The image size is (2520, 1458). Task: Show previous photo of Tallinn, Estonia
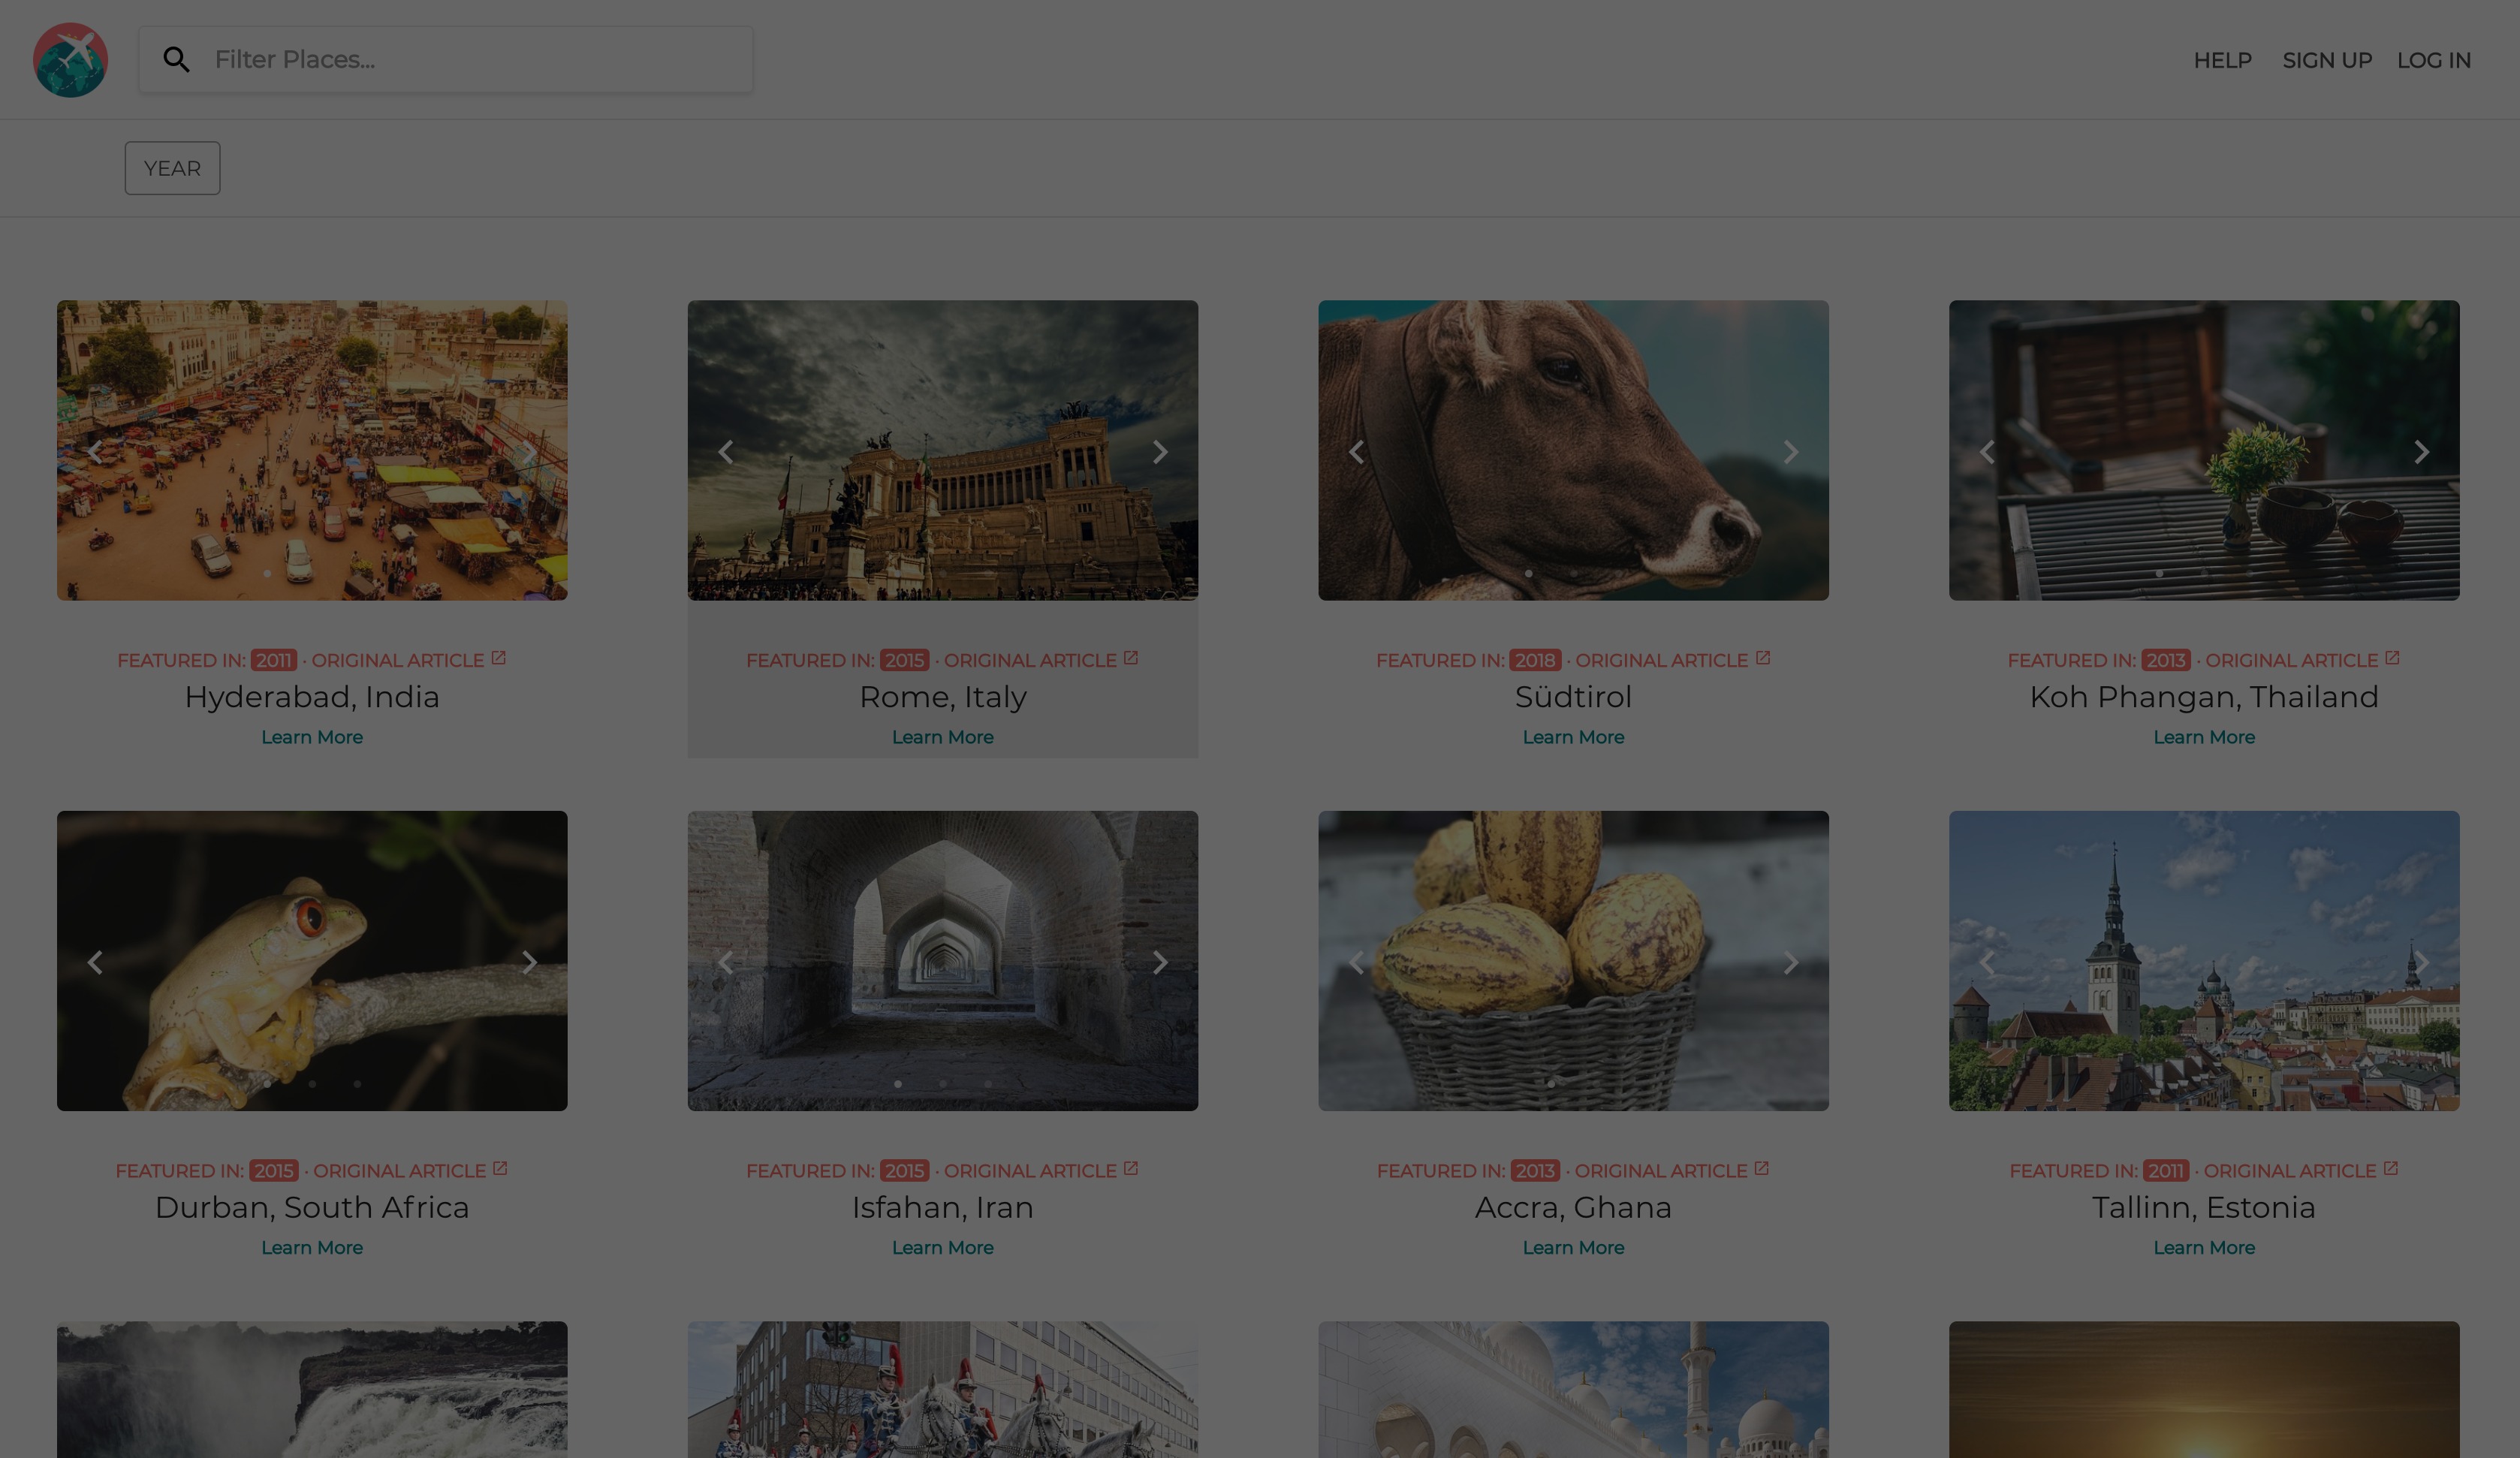(1988, 962)
